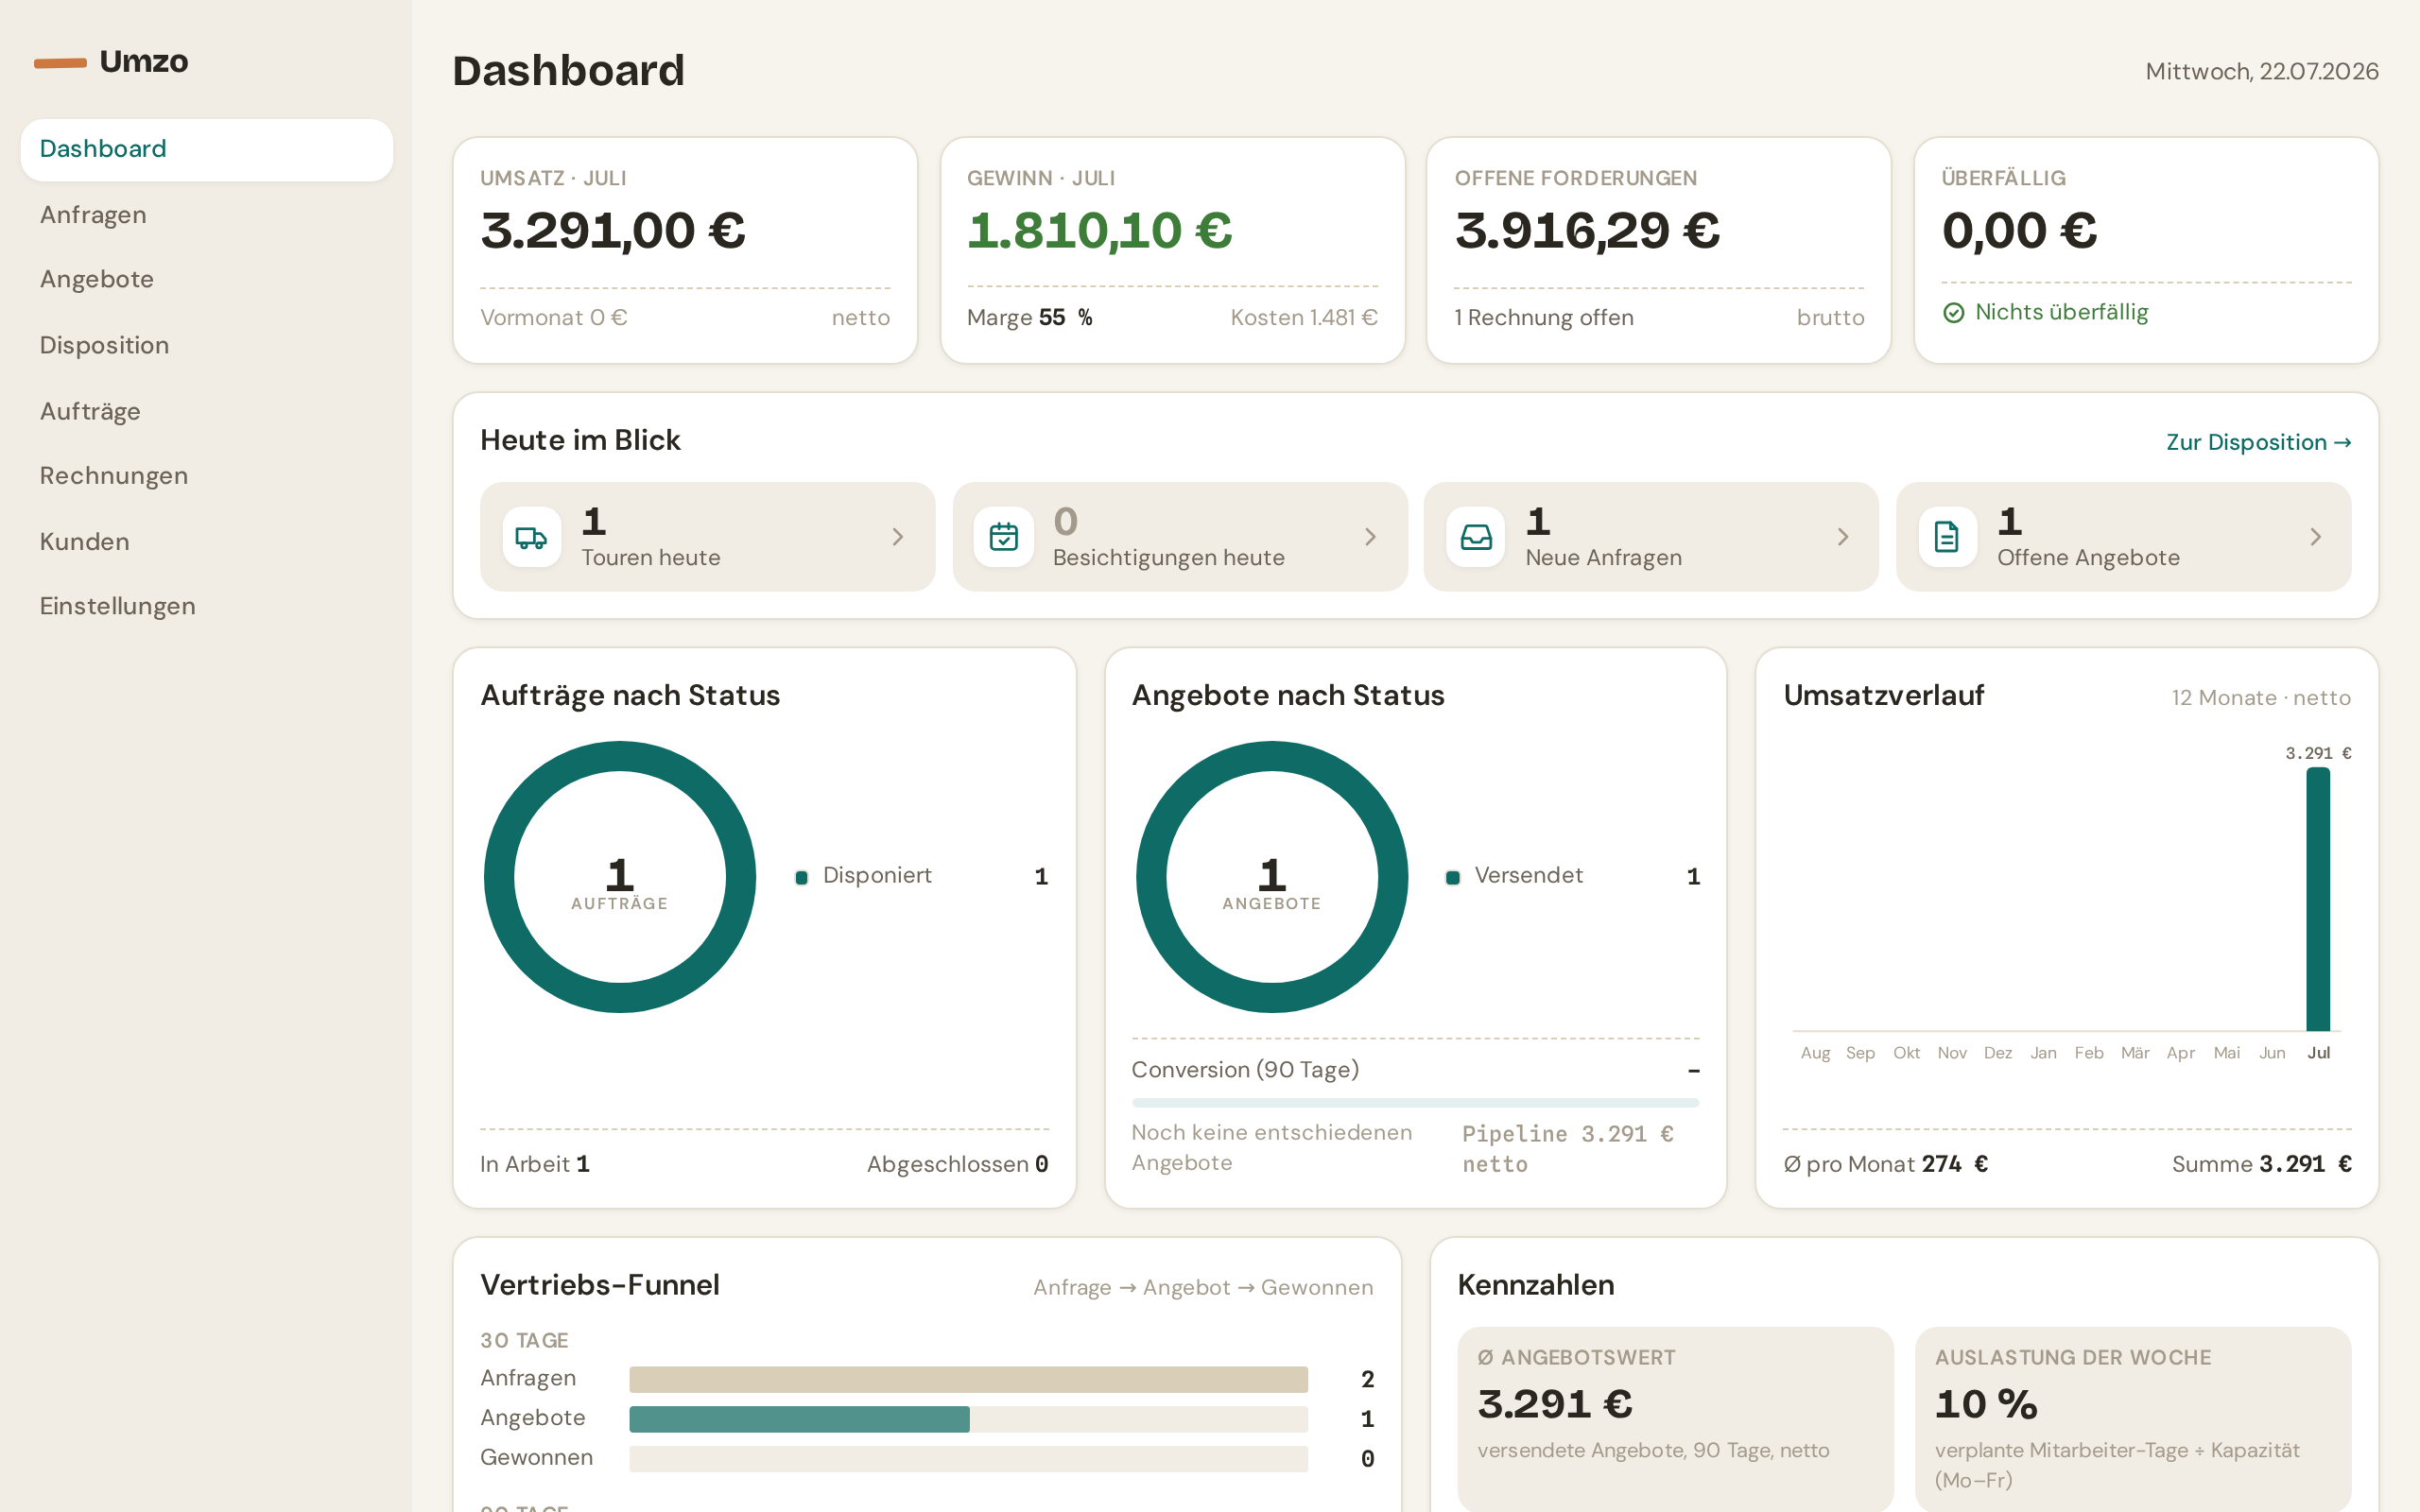Open Einstellungen in the sidebar

[207, 606]
